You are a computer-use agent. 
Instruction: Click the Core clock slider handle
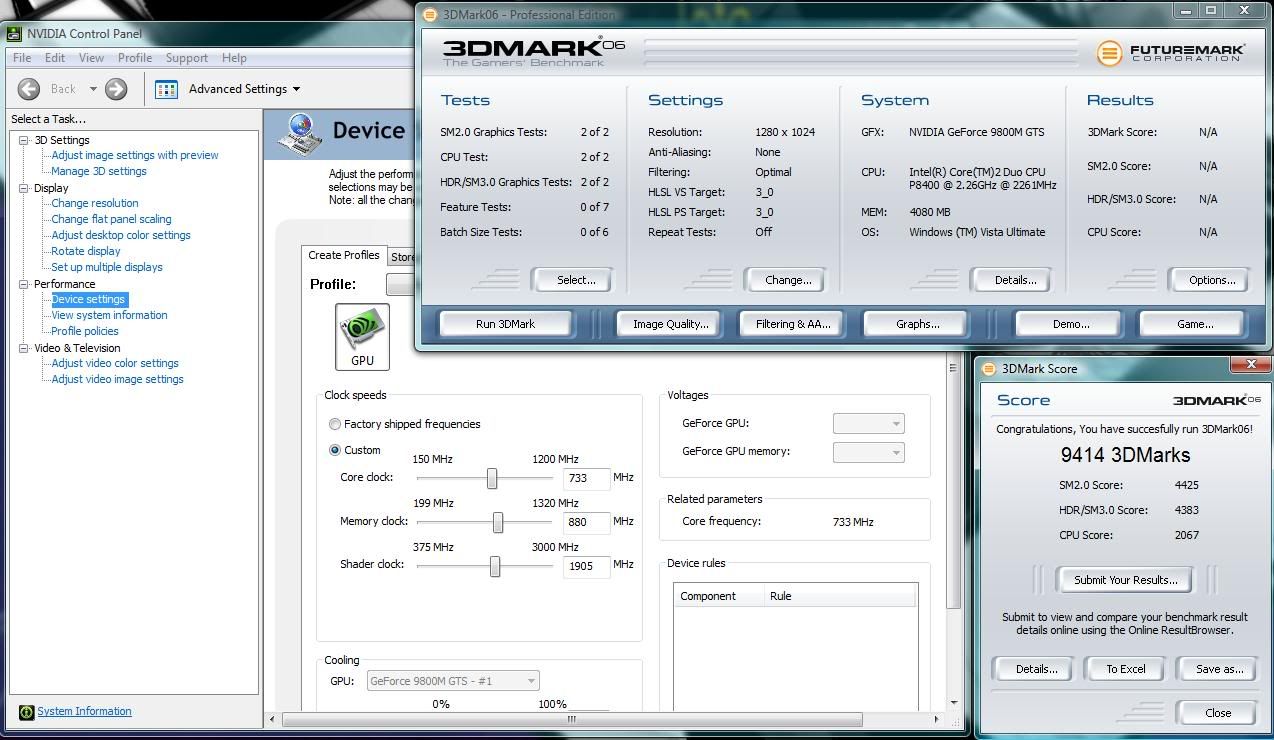pyautogui.click(x=492, y=478)
